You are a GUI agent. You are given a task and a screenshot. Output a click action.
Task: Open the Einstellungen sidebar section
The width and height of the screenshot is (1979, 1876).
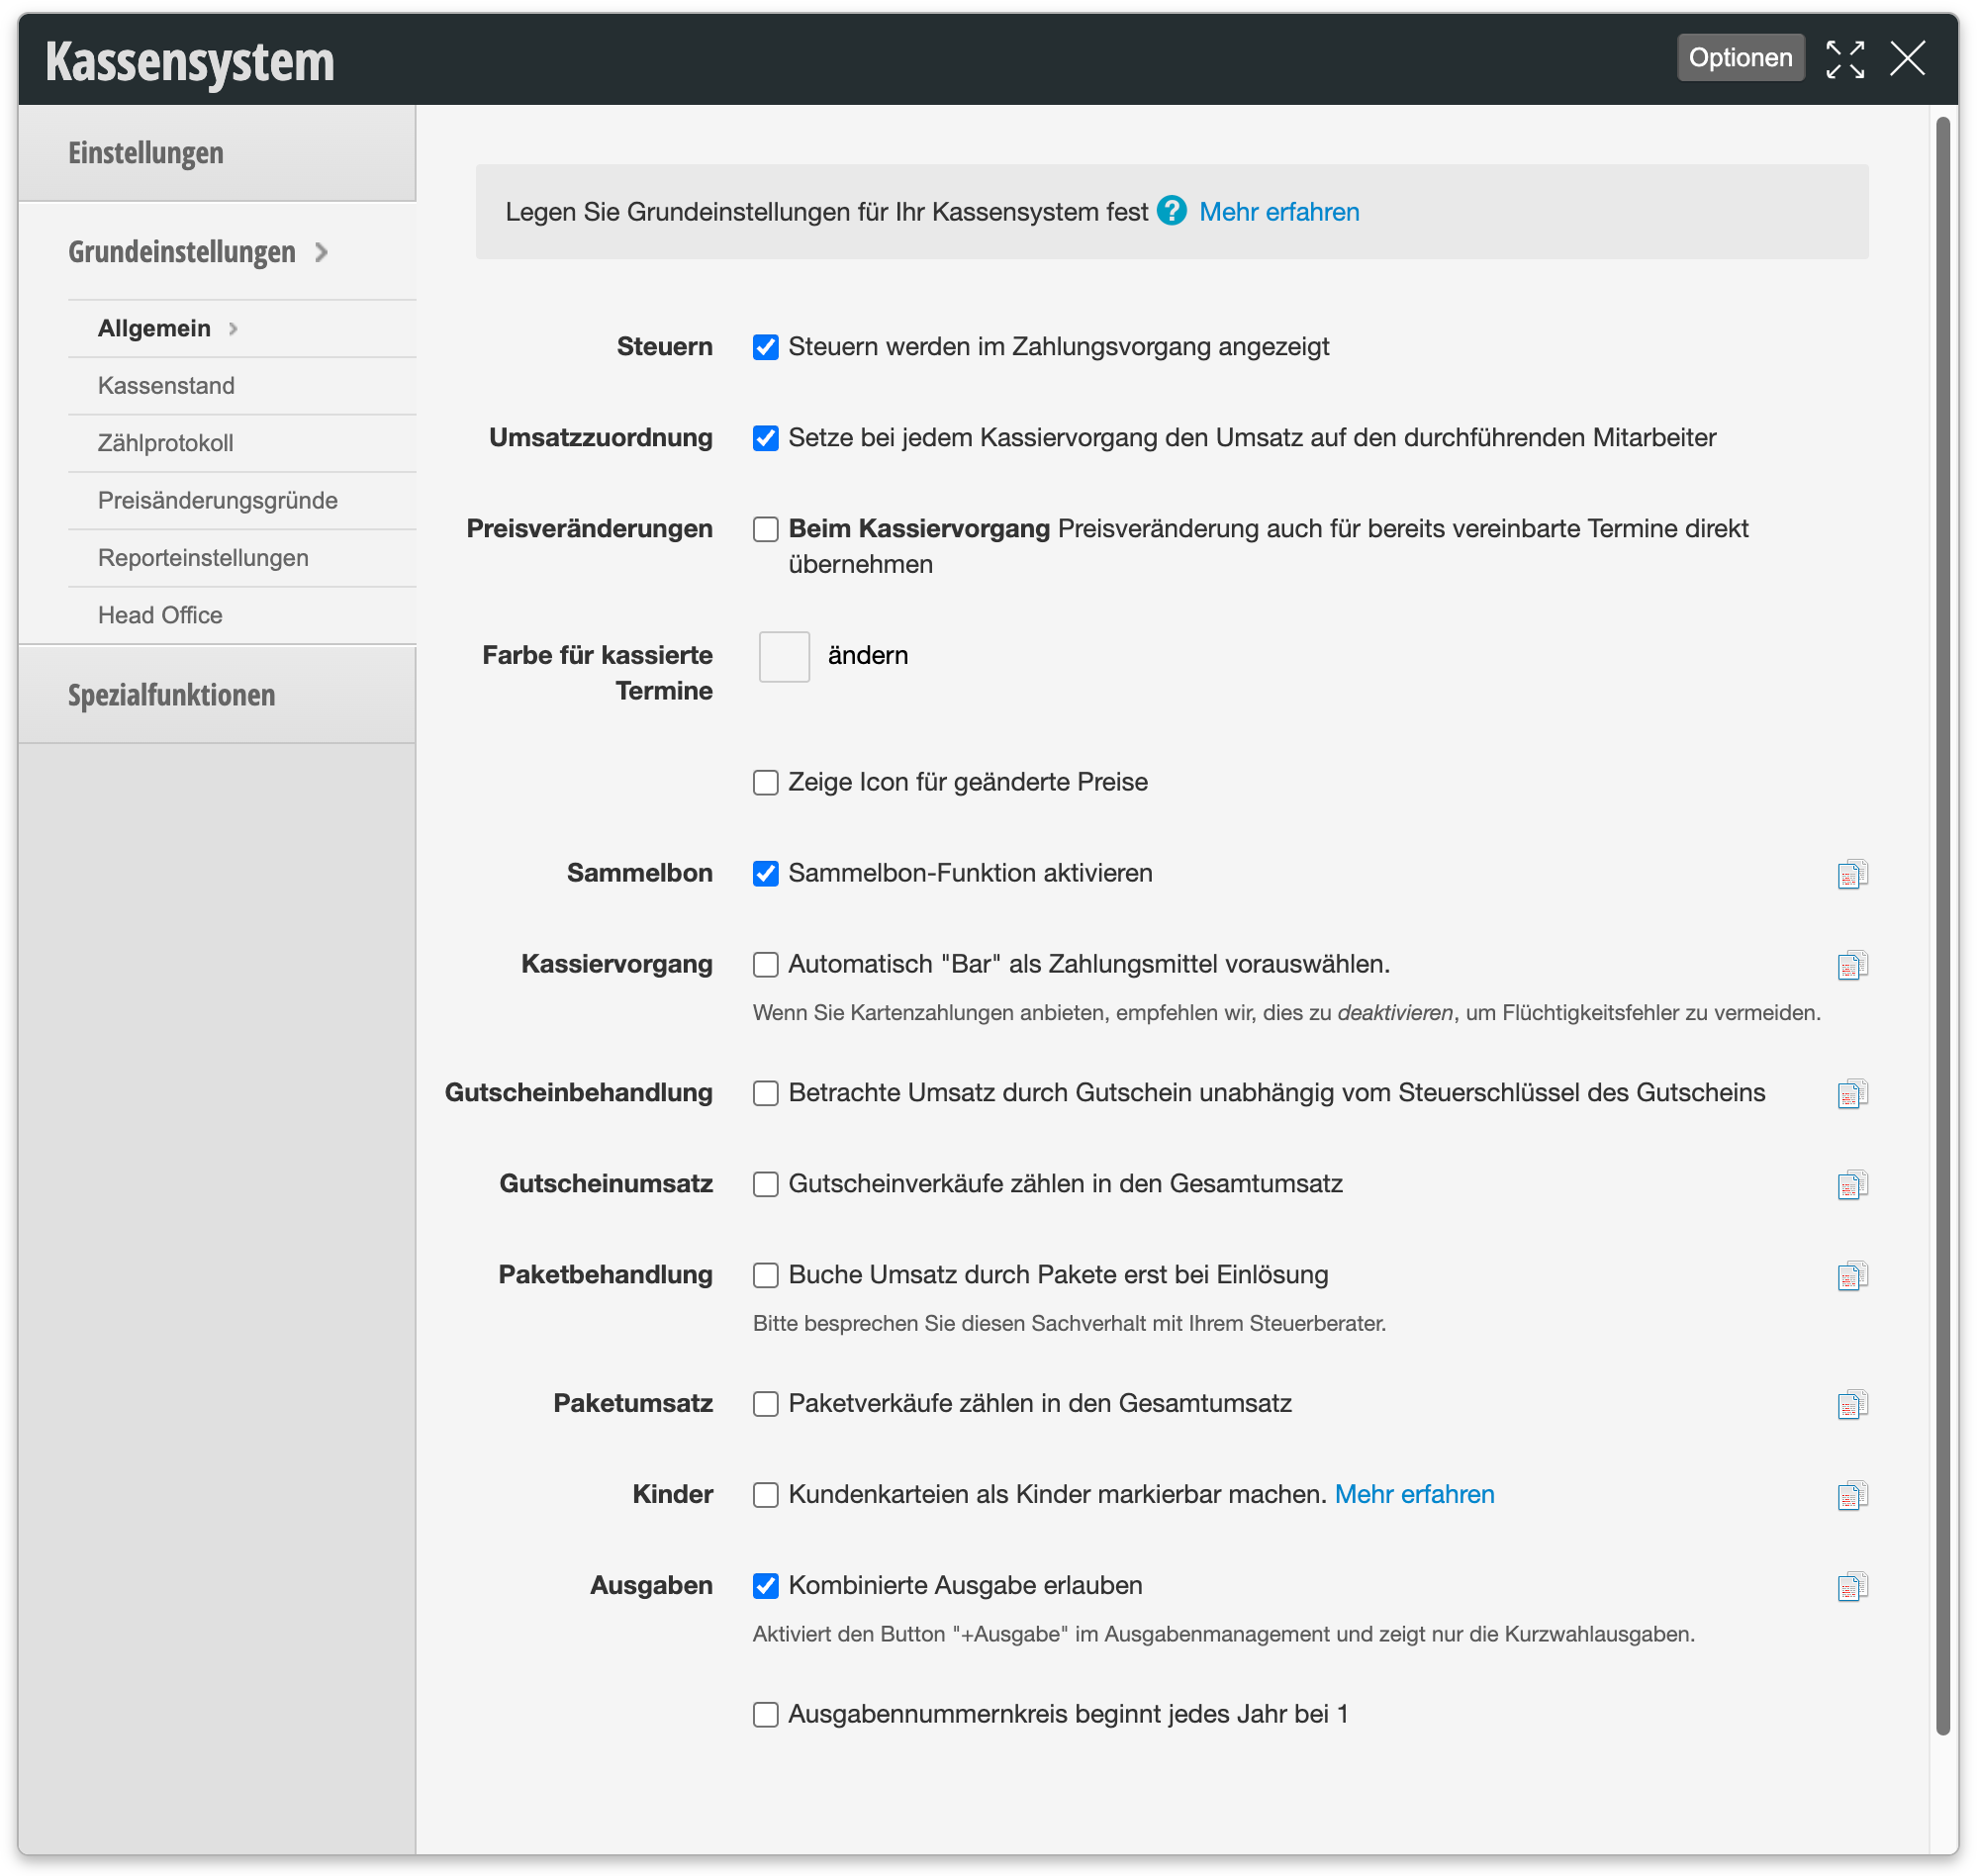[217, 153]
